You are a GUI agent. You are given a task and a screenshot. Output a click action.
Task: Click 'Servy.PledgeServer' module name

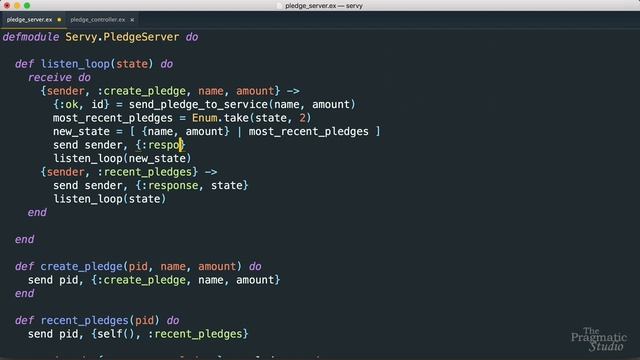click(122, 37)
